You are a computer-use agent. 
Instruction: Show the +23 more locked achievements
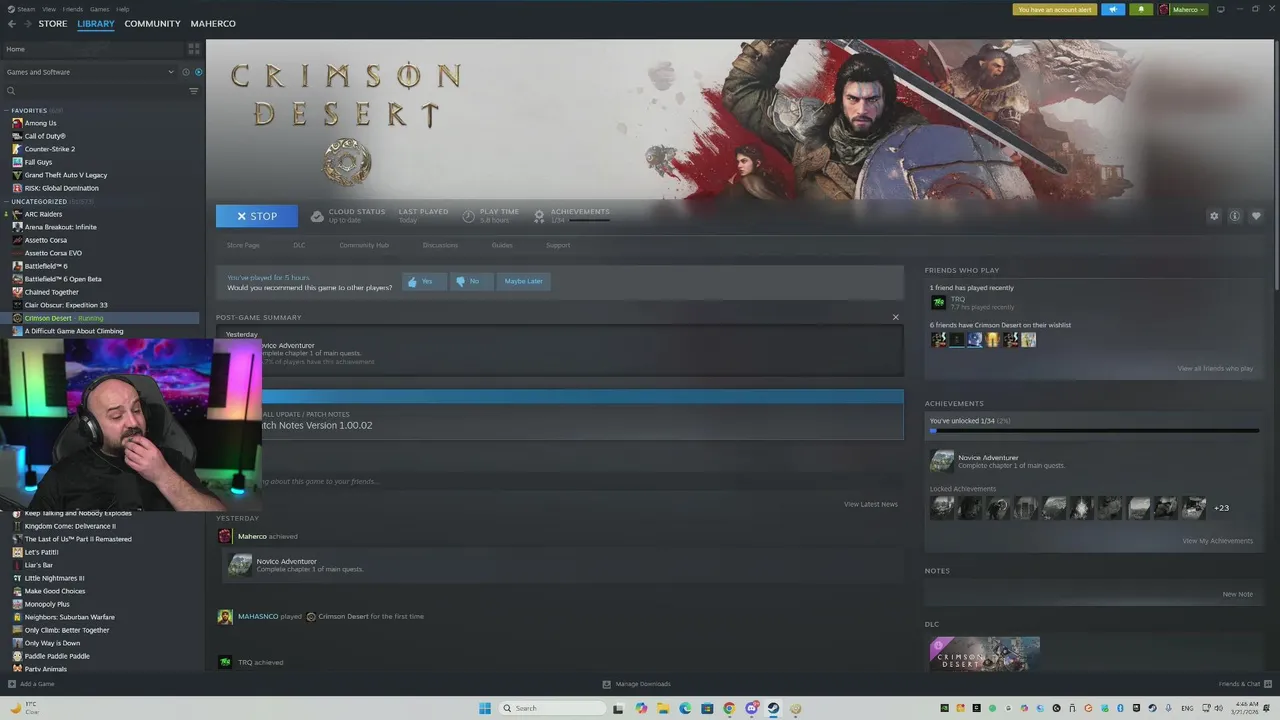tap(1221, 508)
